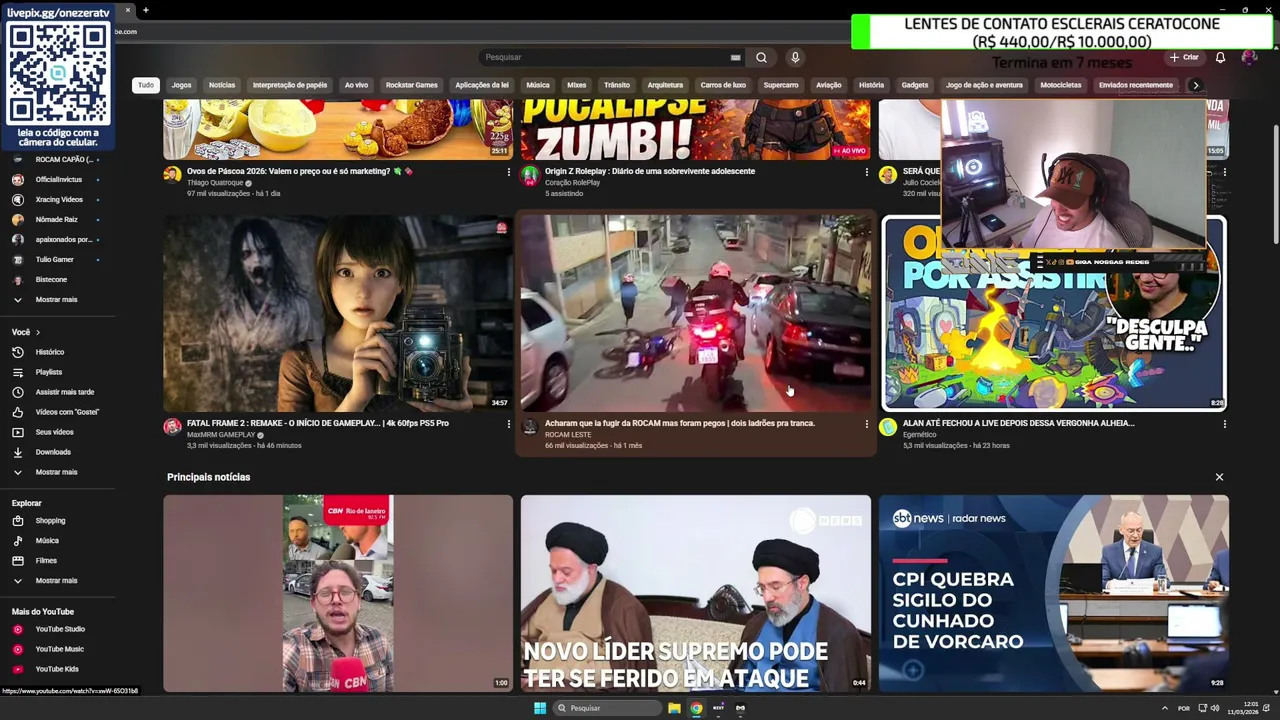The height and width of the screenshot is (720, 1280).
Task: Play FATAL FRAME 2 REMAKE thumbnail
Action: (338, 313)
